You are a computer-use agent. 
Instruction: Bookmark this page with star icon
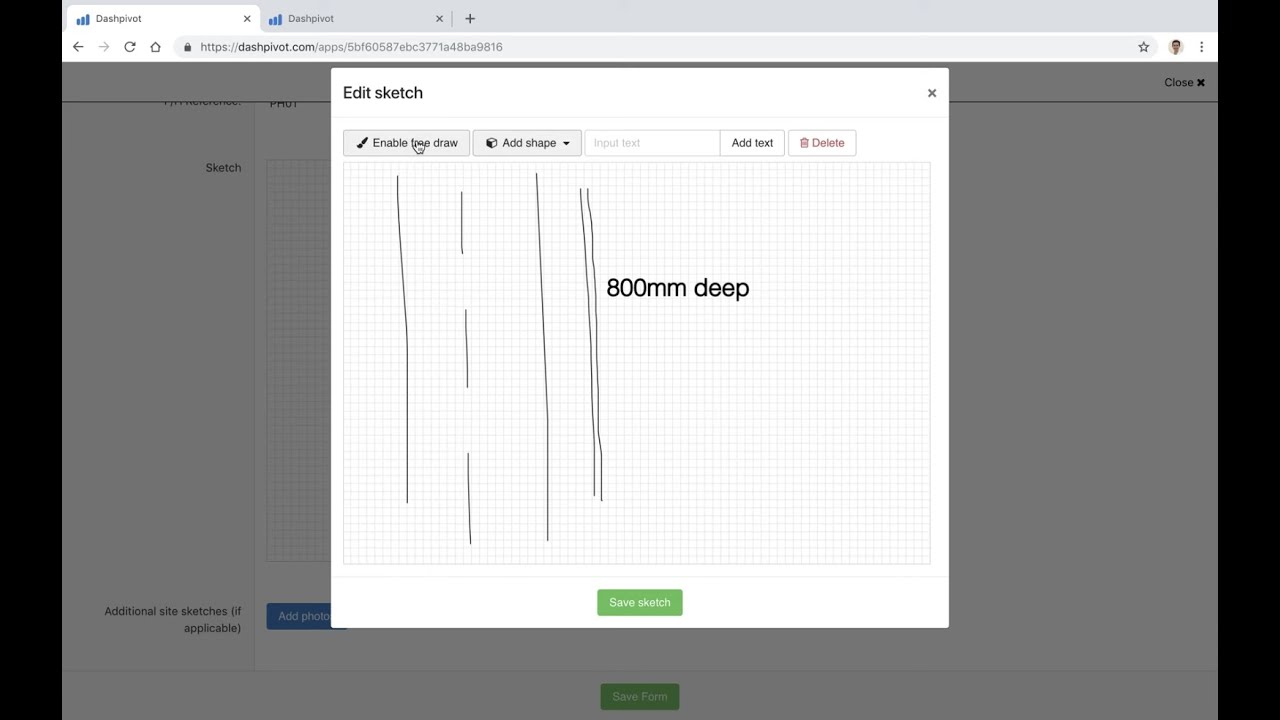point(1143,47)
